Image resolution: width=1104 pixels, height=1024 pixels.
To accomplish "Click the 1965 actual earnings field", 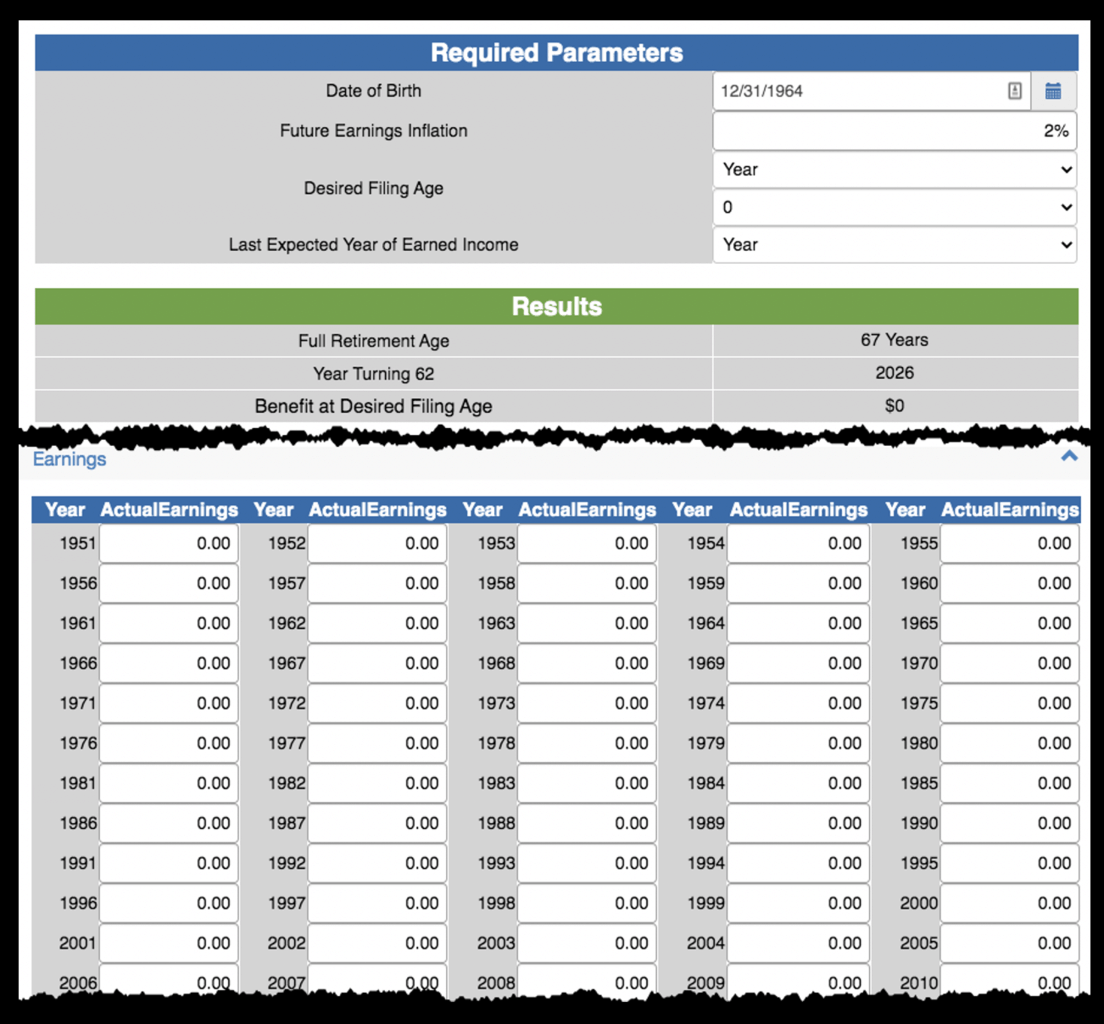I will (x=1010, y=624).
